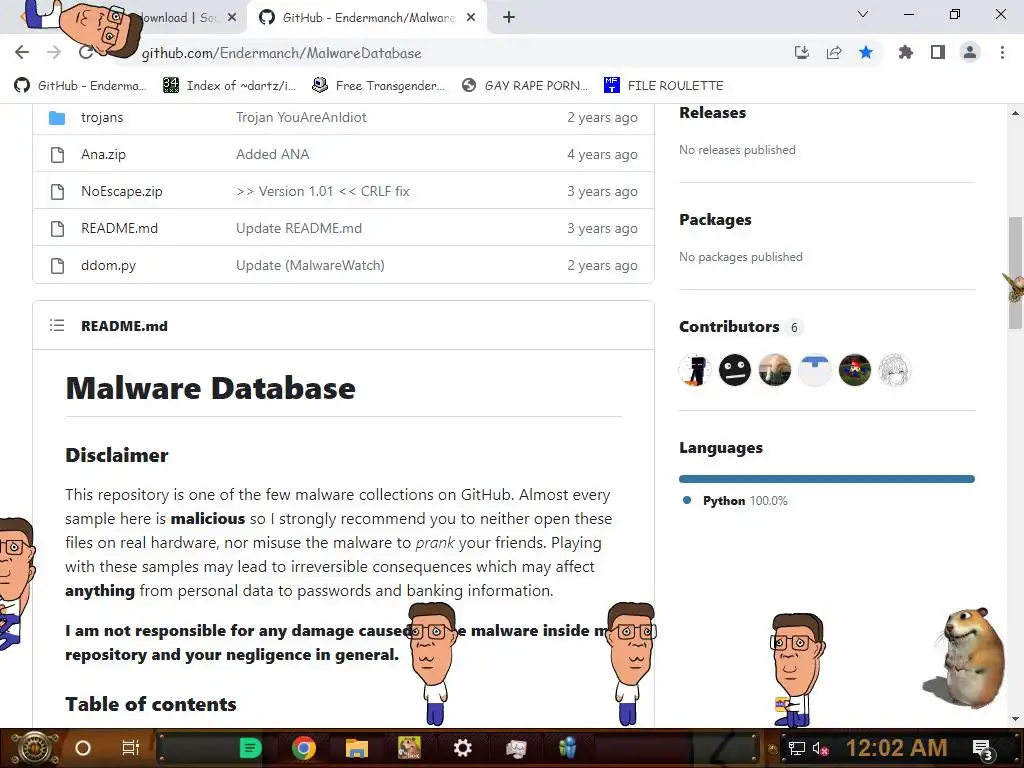Open the white and blue contributor avatar
The height and width of the screenshot is (768, 1024).
pos(814,370)
